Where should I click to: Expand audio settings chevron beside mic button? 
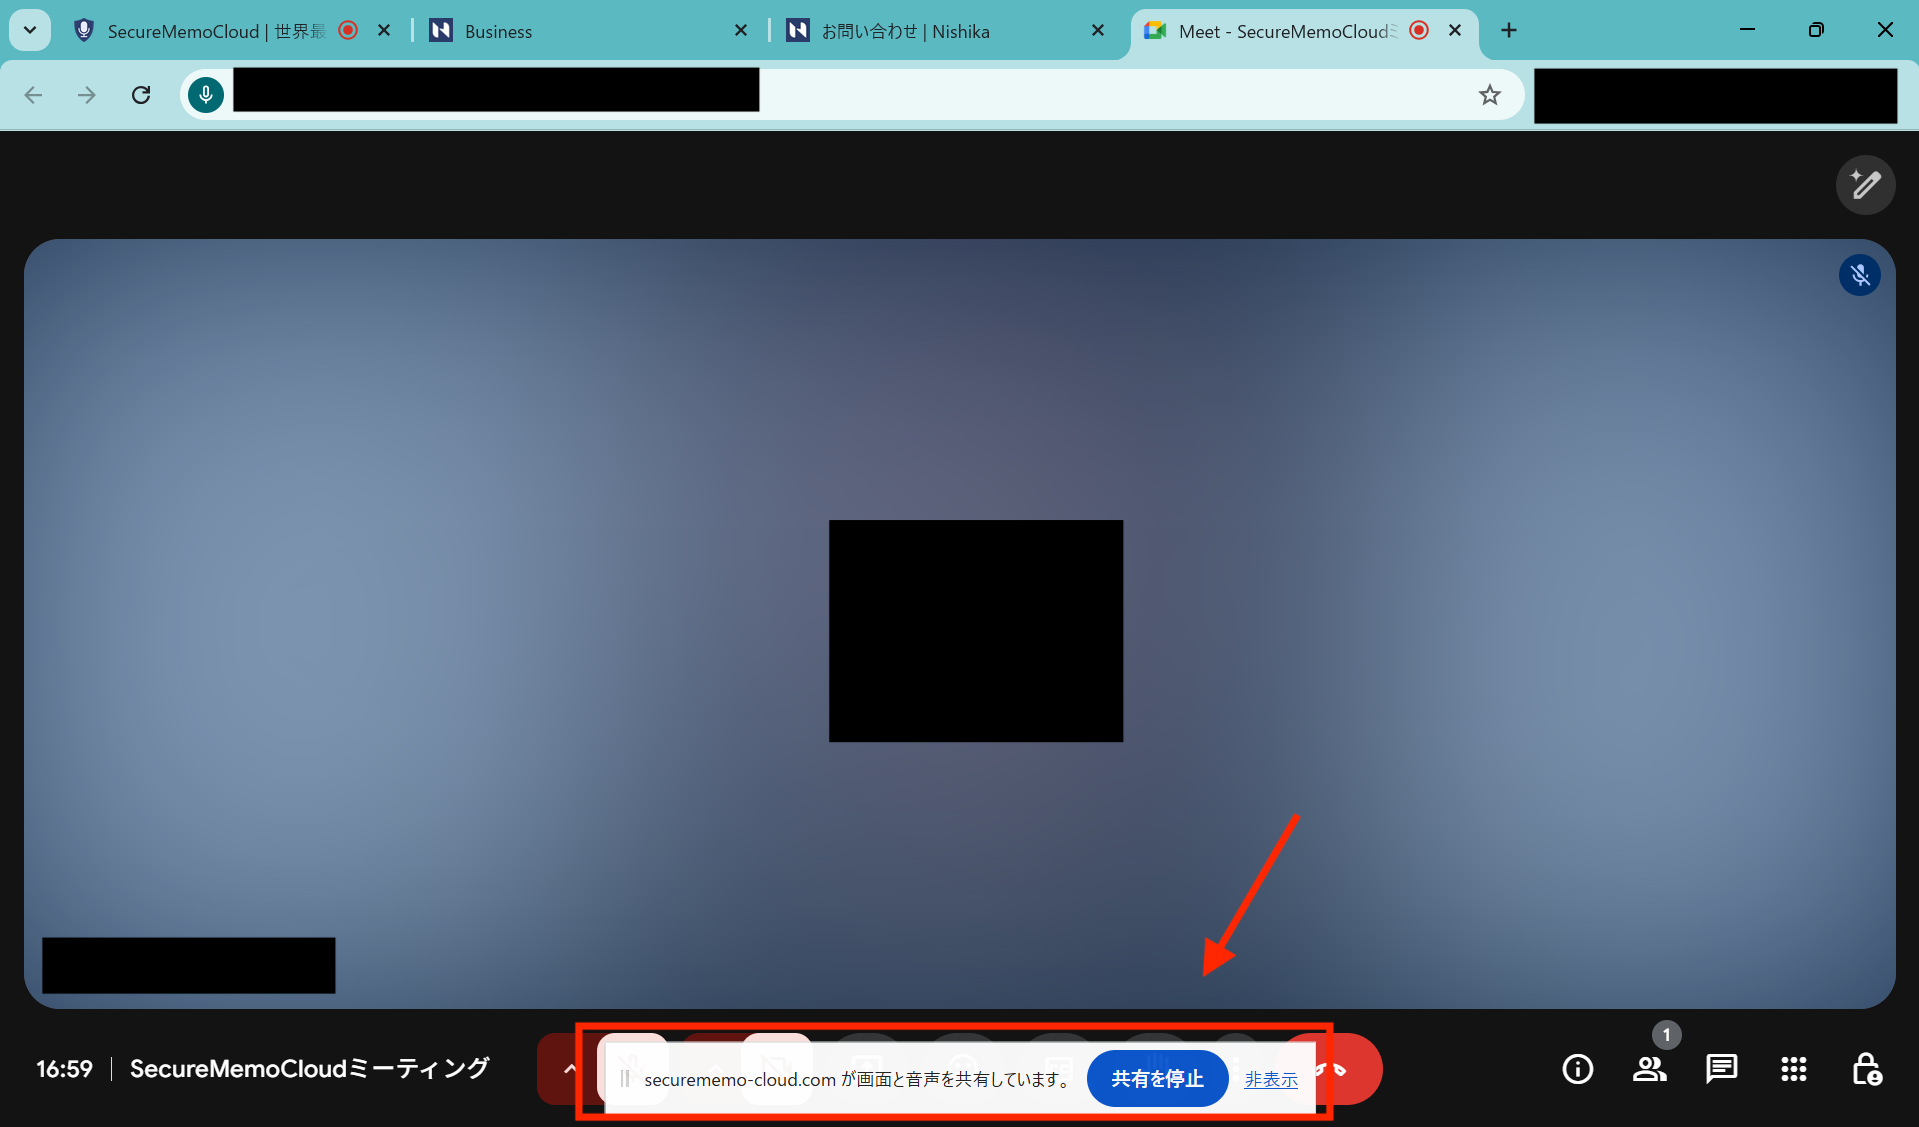569,1069
